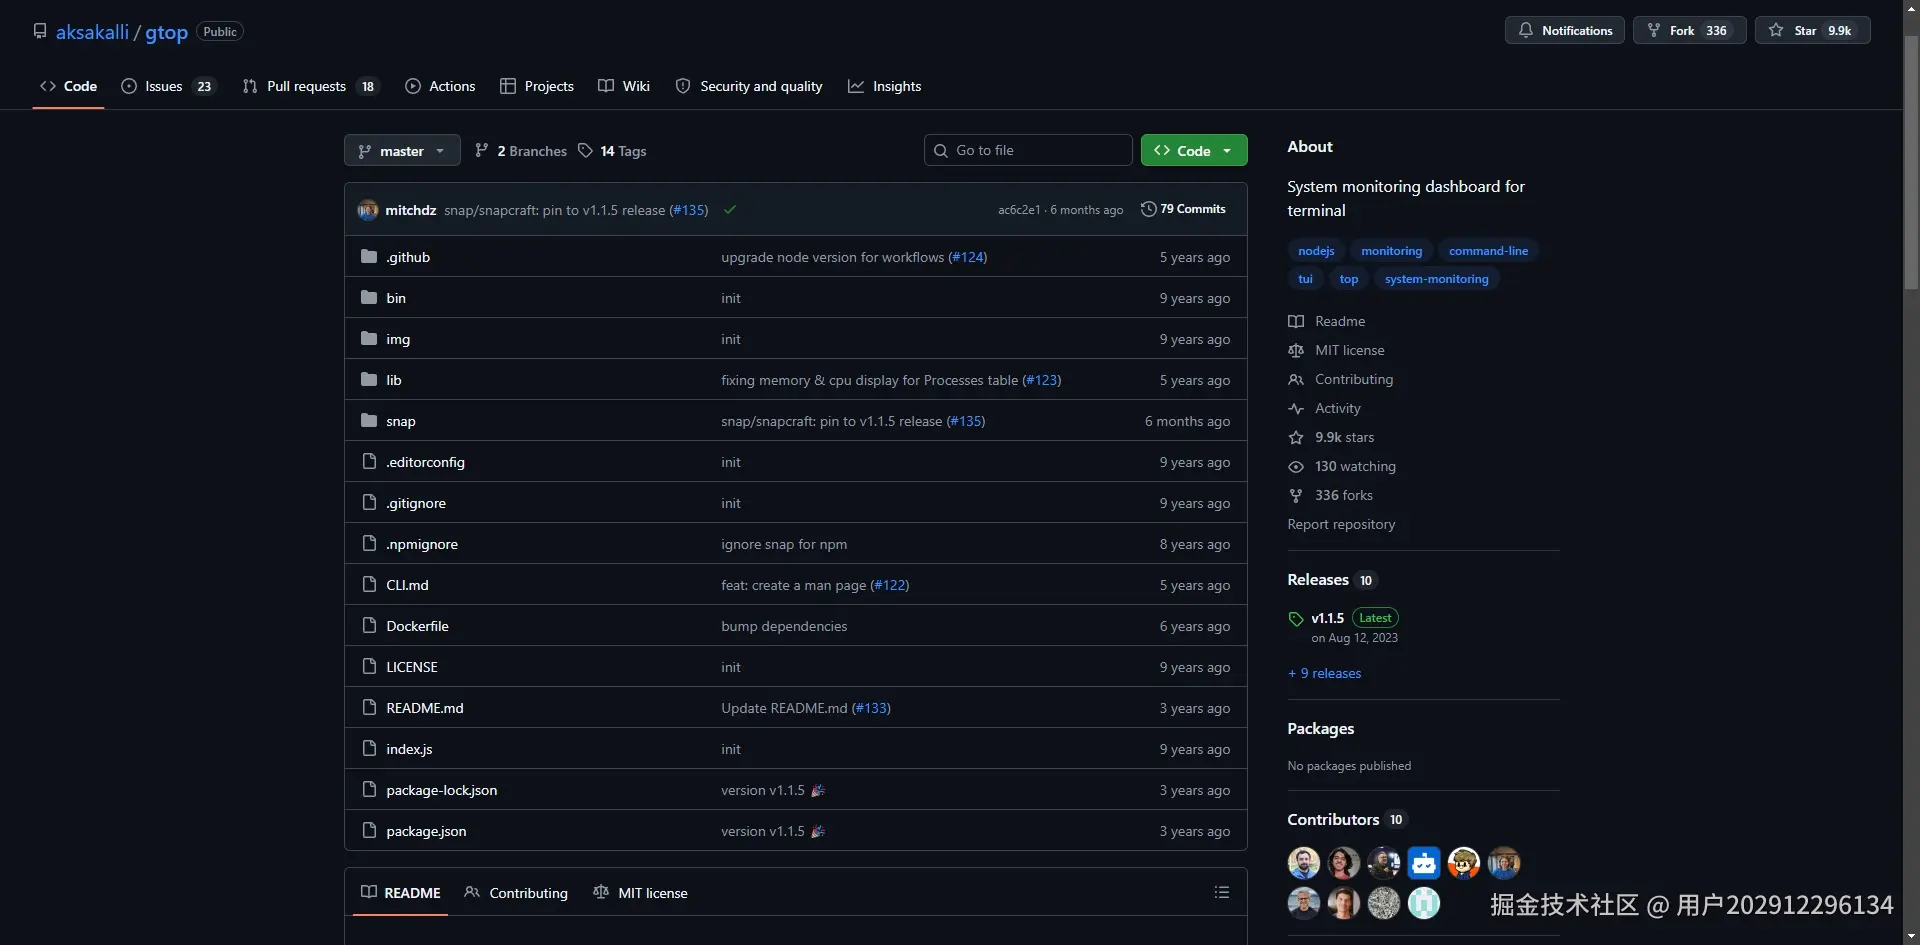1920x945 pixels.
Task: Click the package.json file icon
Action: click(369, 831)
